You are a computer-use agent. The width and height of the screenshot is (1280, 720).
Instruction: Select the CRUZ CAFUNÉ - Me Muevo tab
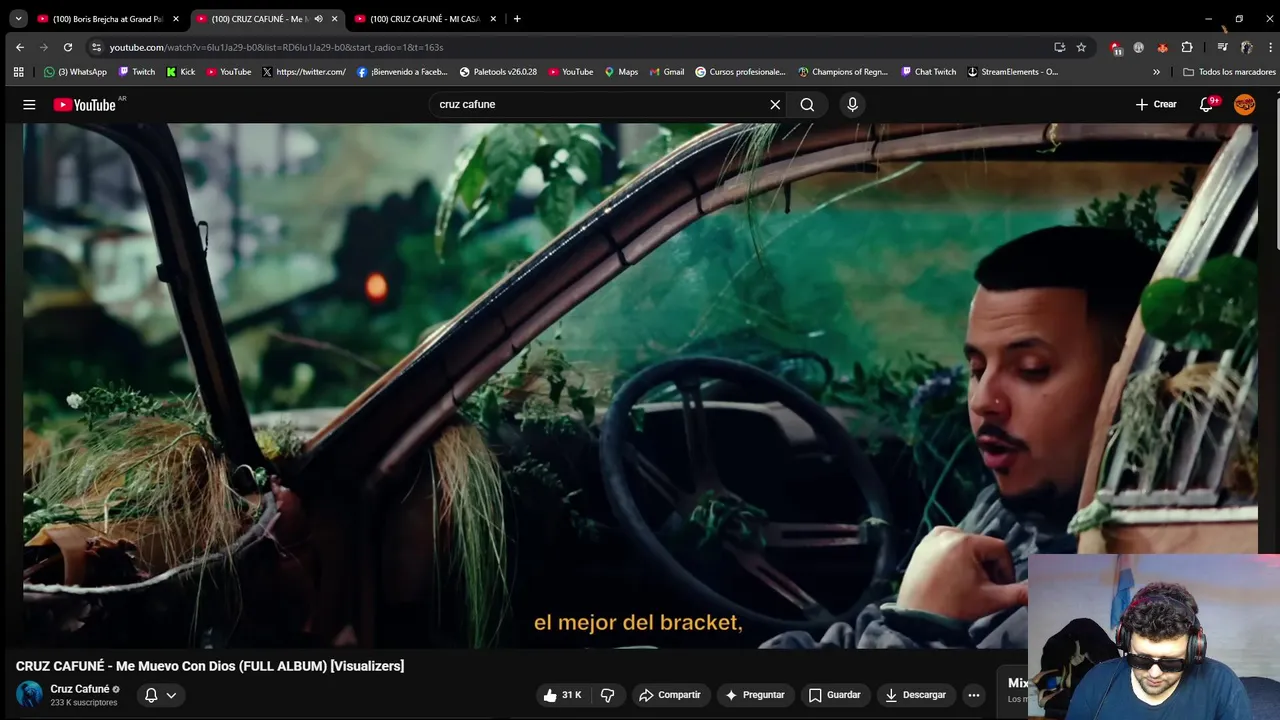(x=258, y=18)
